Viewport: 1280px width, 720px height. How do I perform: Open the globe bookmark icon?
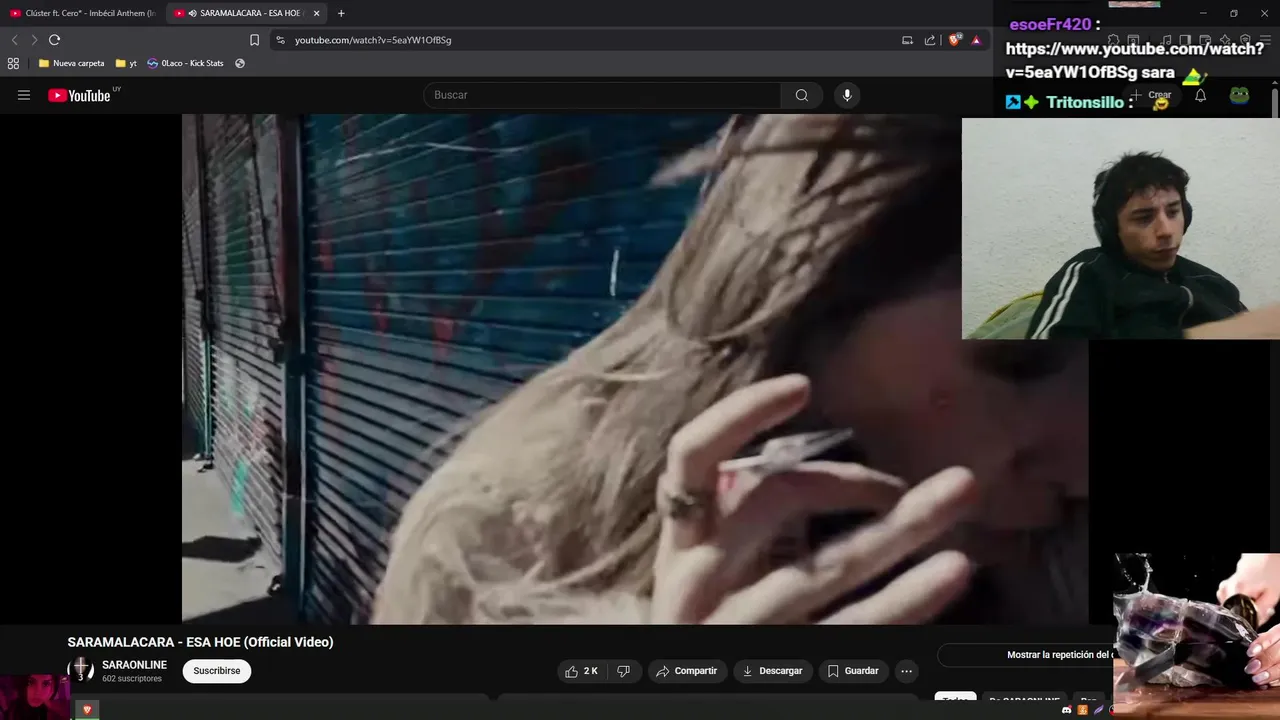point(240,63)
